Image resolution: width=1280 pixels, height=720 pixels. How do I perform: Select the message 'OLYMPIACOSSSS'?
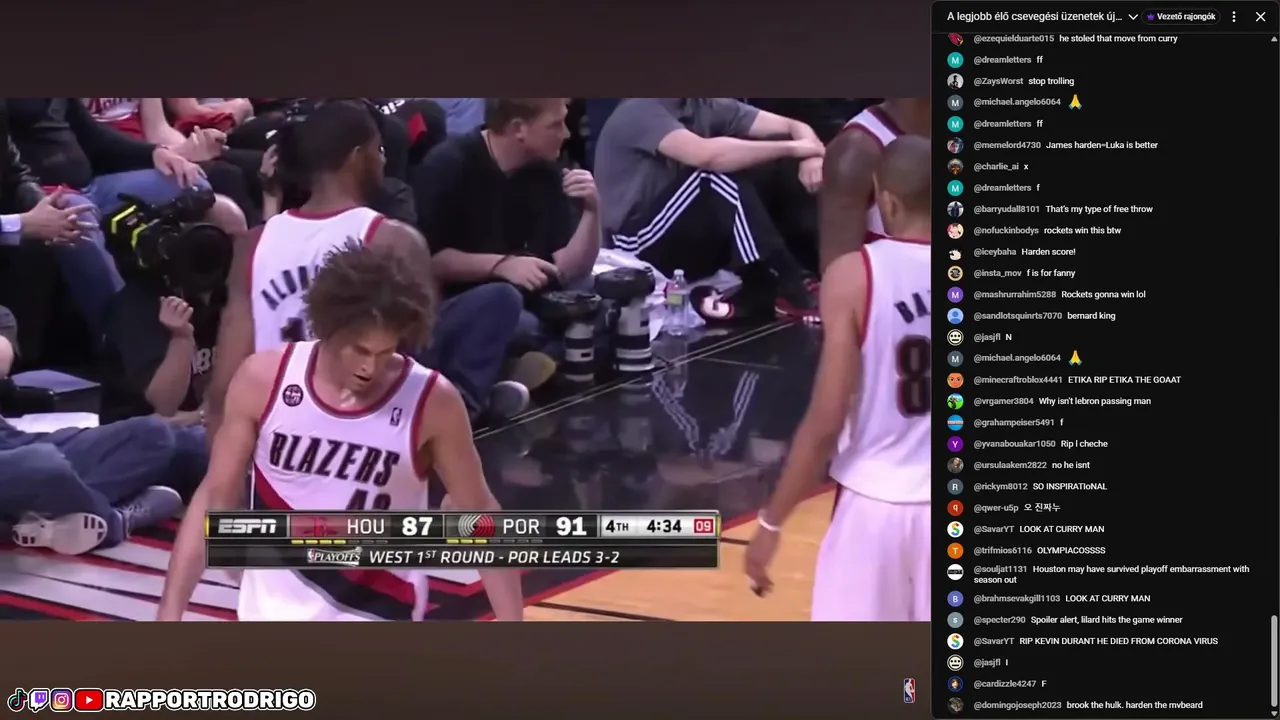[1071, 550]
